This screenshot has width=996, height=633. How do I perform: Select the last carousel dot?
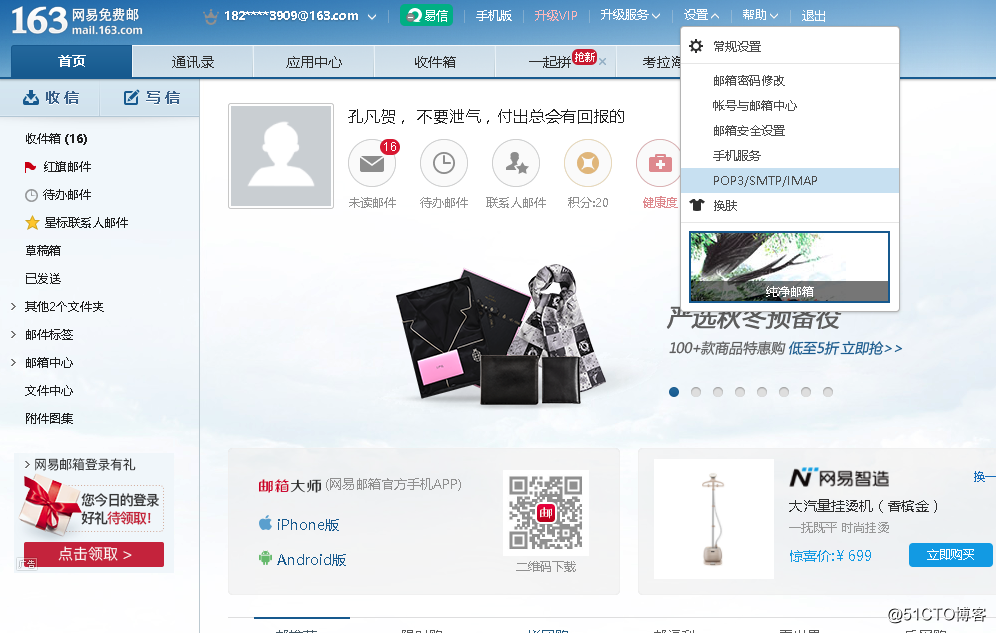pos(828,392)
